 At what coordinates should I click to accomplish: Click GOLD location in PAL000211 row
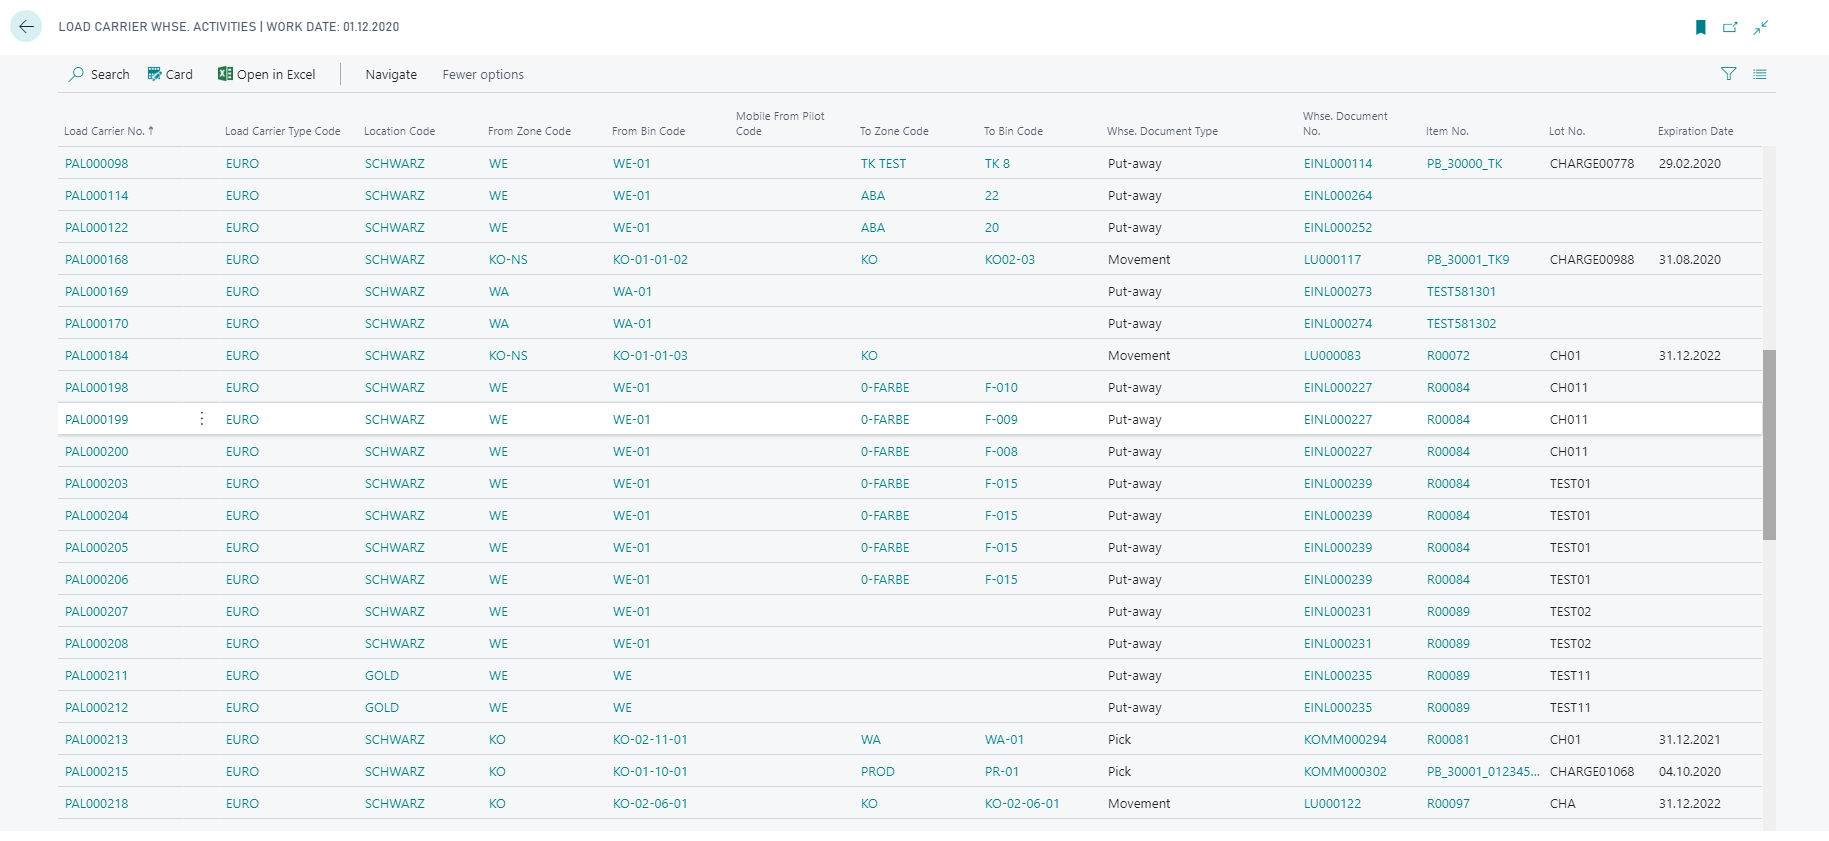point(382,675)
